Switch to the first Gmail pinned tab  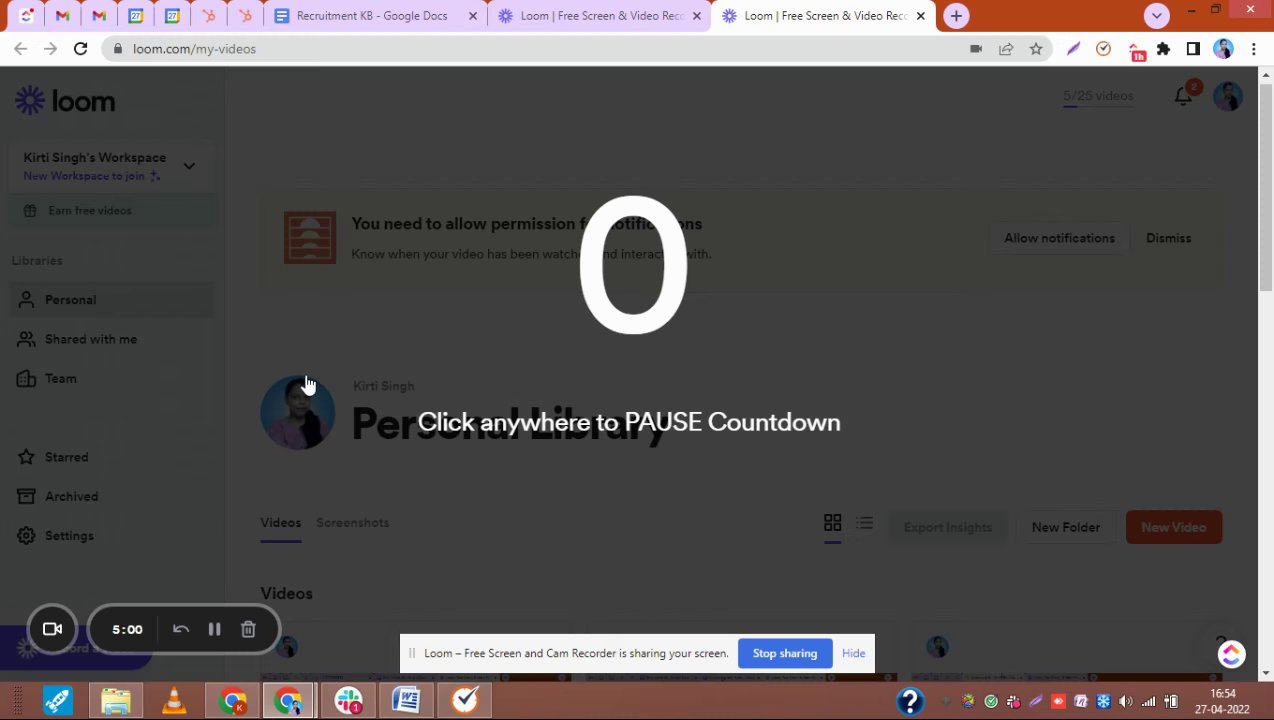pos(62,16)
